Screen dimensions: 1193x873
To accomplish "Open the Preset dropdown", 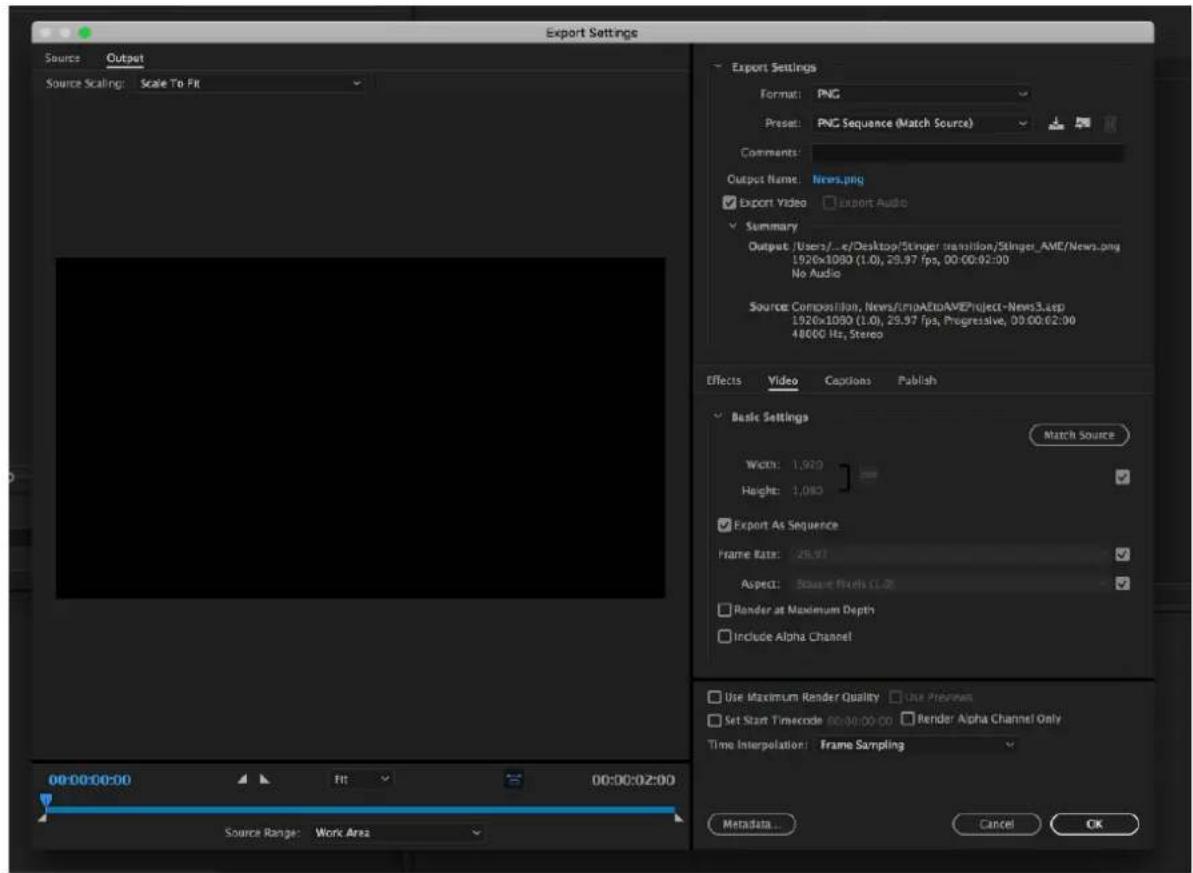I will (921, 123).
